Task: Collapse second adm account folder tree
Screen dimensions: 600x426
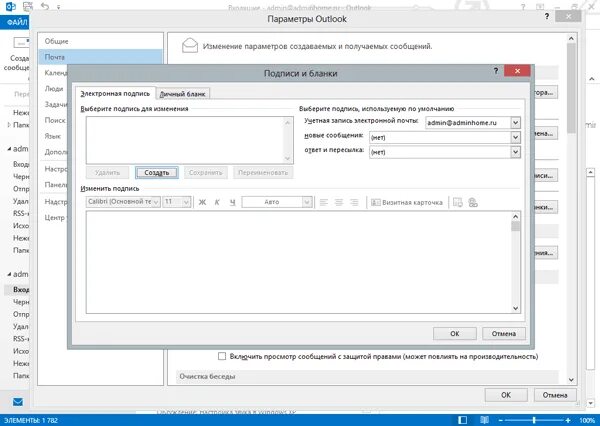Action: pos(9,274)
